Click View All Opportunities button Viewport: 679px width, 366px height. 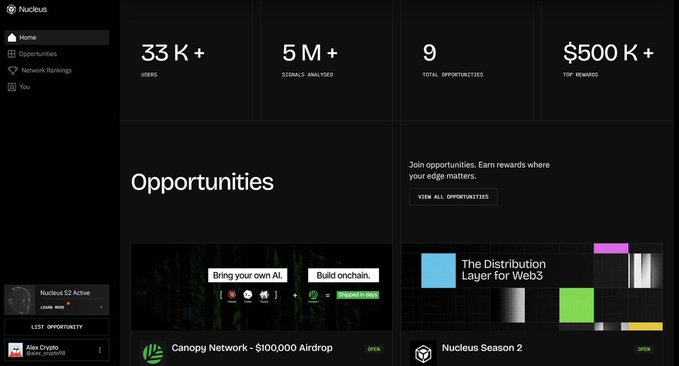453,197
